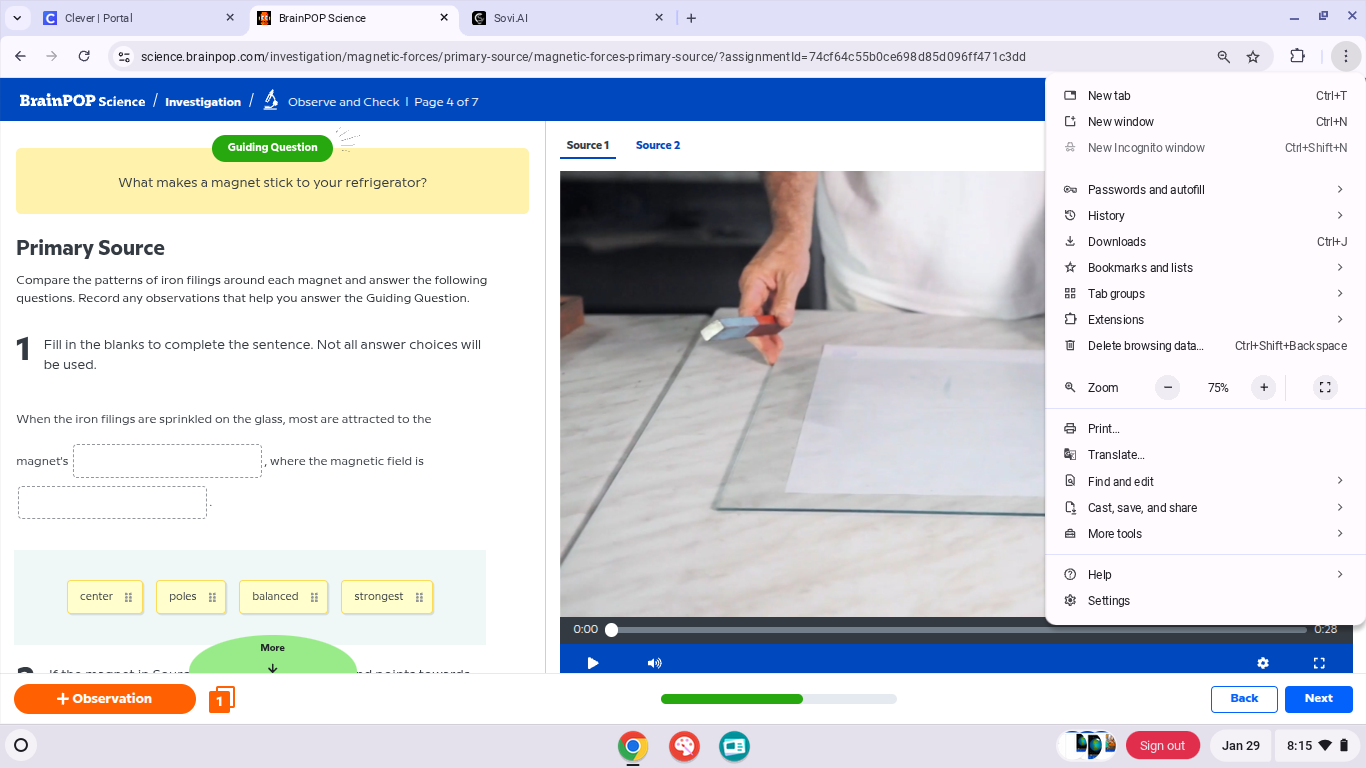Switch to the Source 2 tab
This screenshot has height=768, width=1366.
[x=658, y=146]
